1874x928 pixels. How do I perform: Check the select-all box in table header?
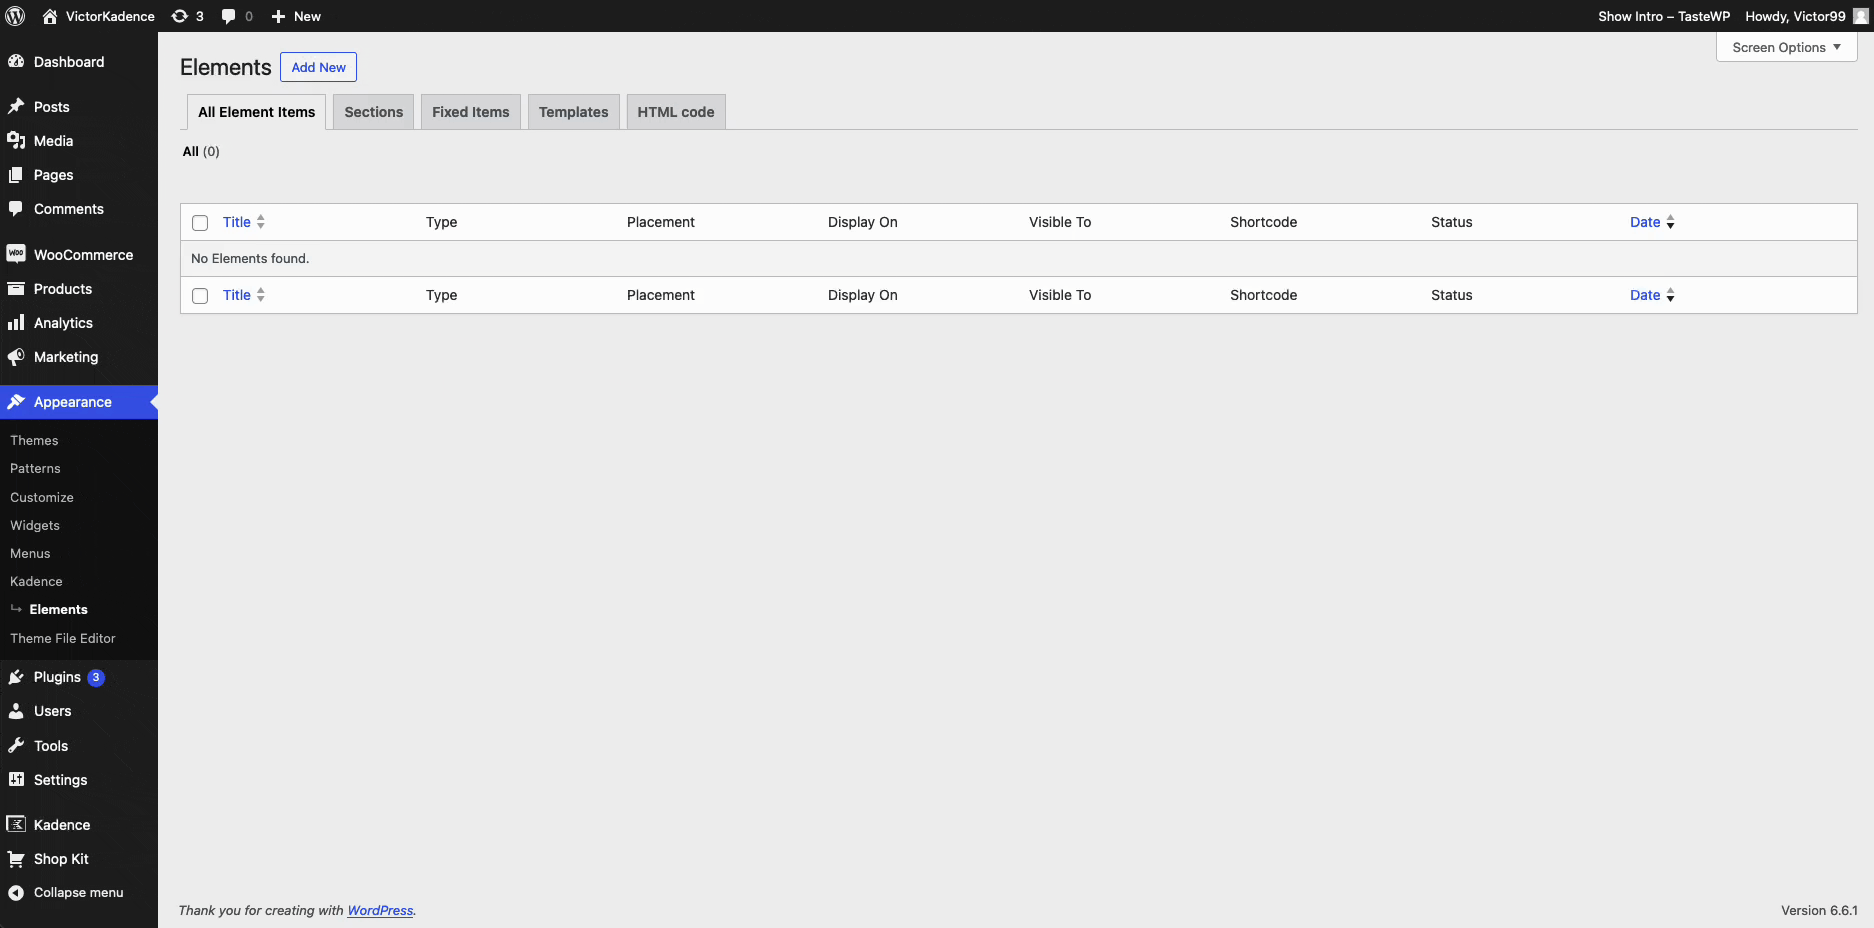click(200, 223)
